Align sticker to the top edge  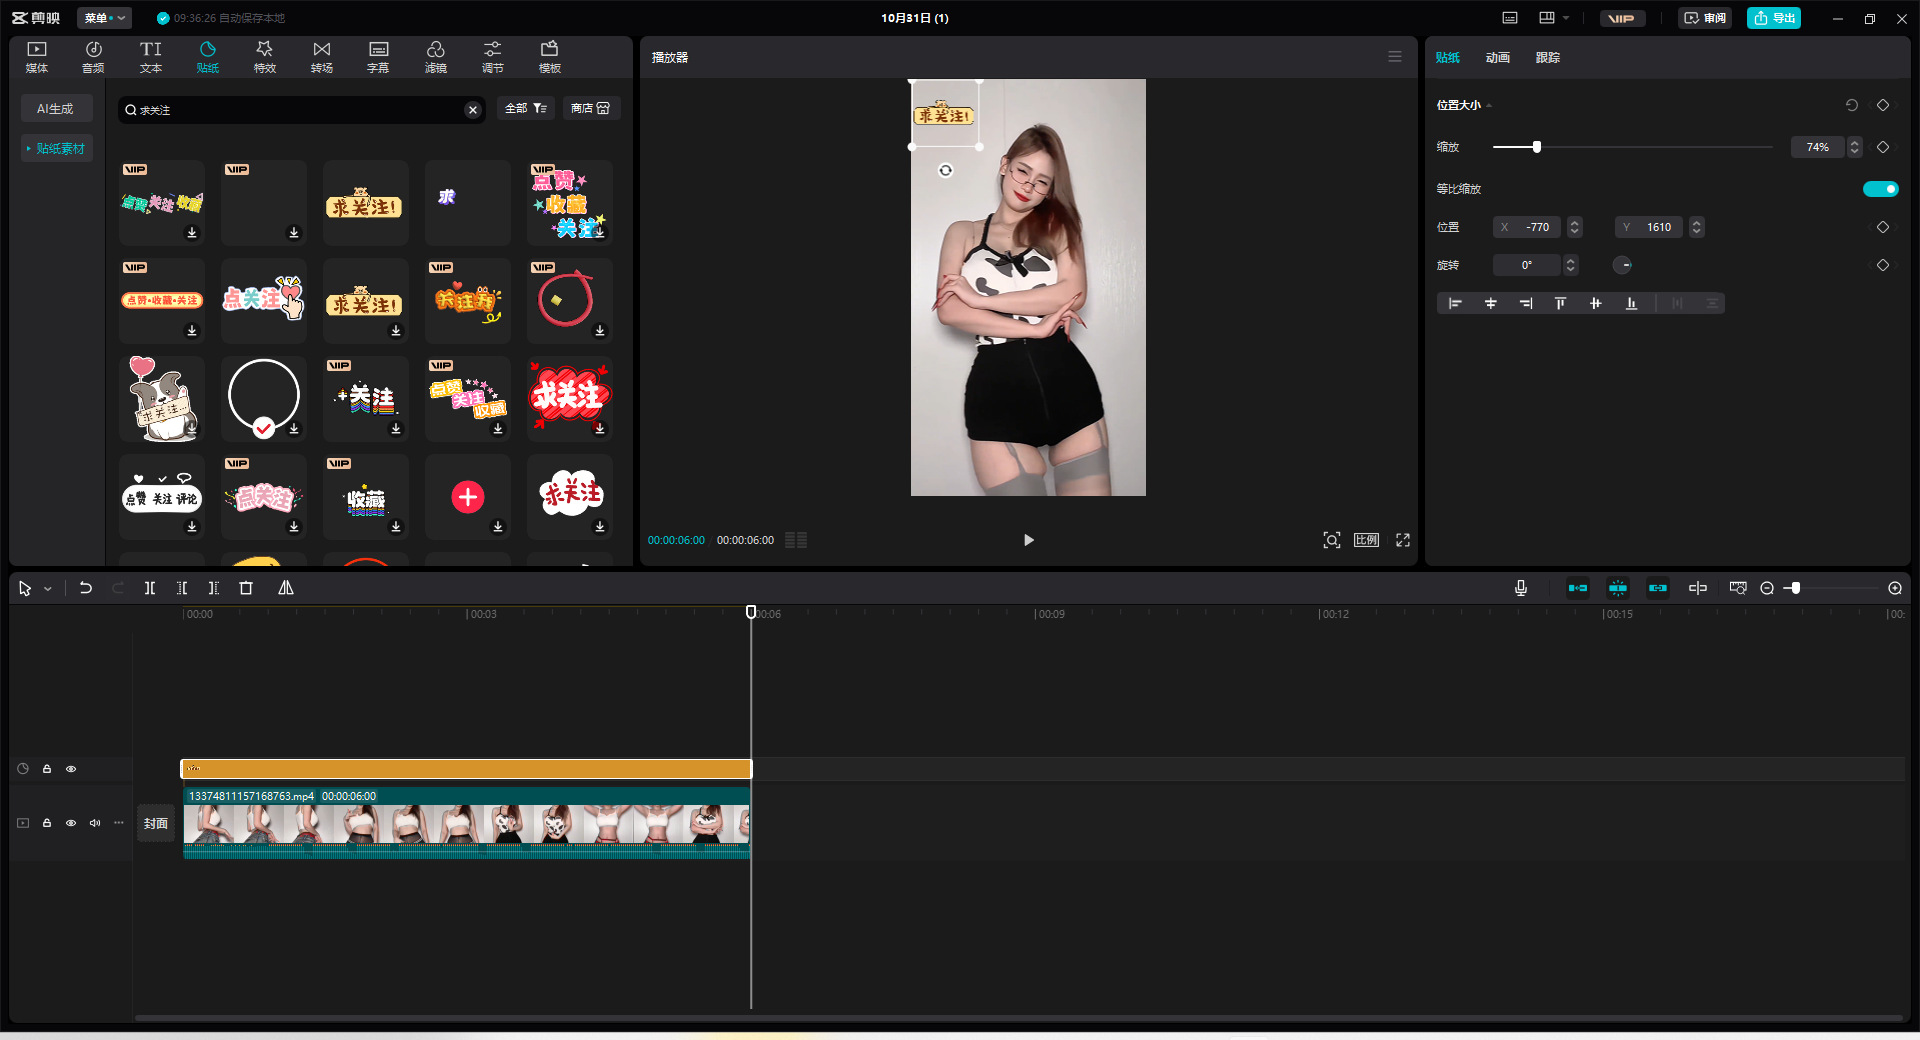point(1560,303)
